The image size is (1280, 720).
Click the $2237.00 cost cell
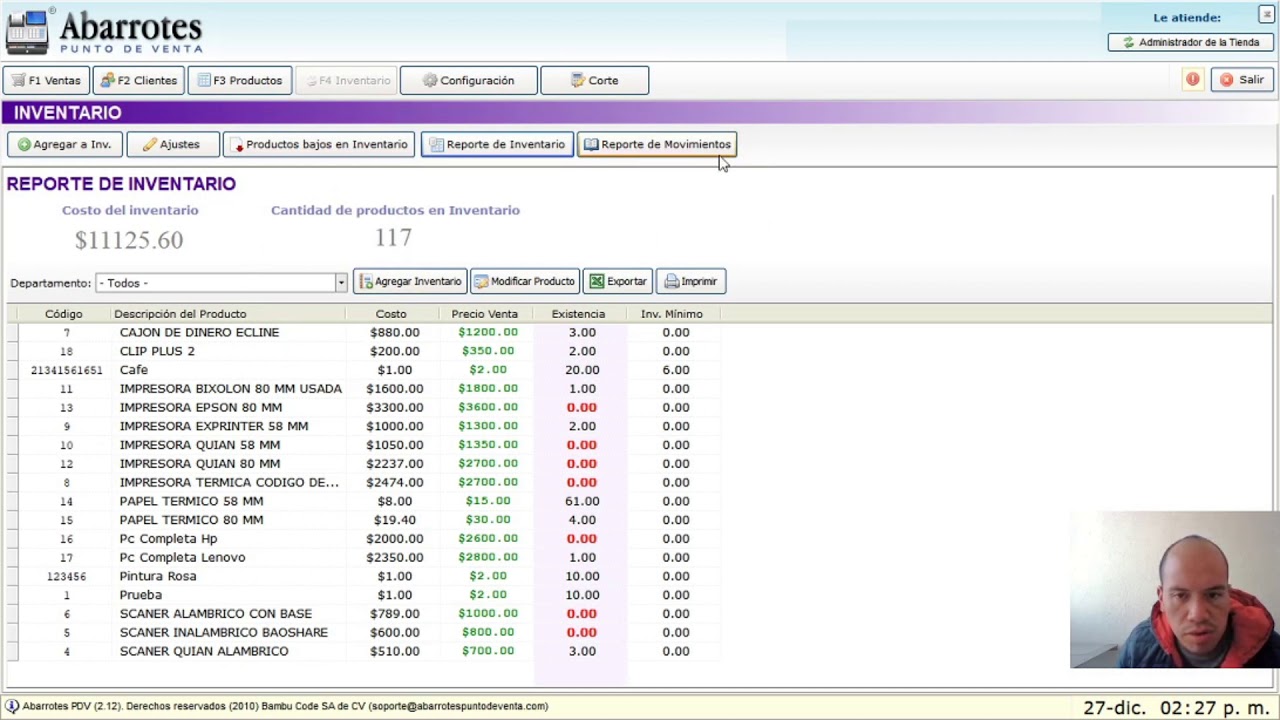pyautogui.click(x=394, y=463)
